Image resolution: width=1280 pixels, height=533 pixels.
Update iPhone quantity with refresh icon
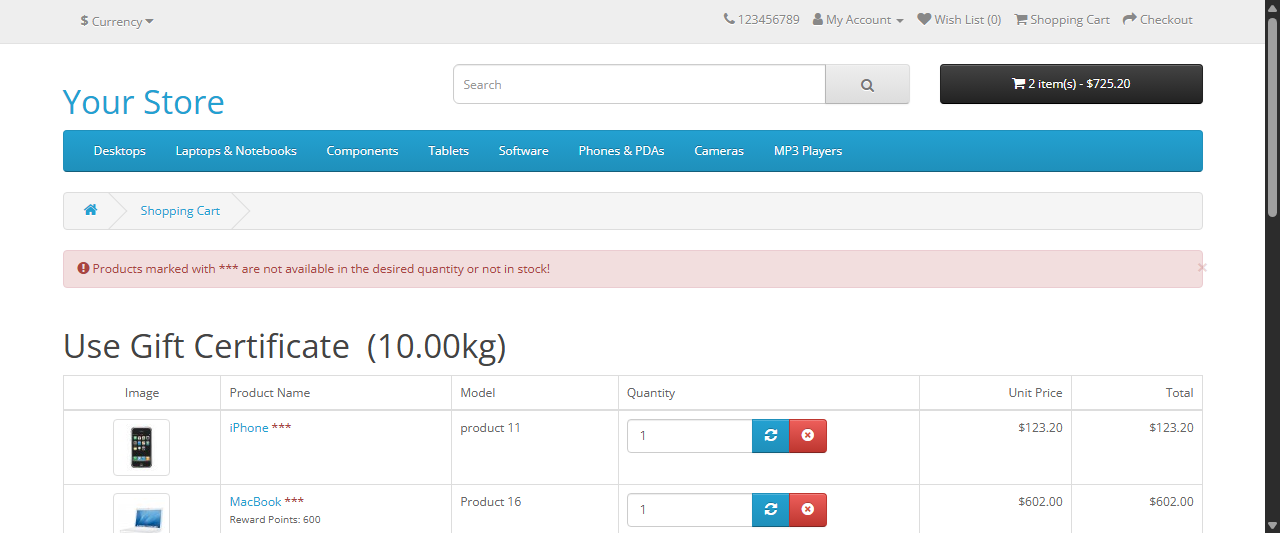[x=770, y=436]
